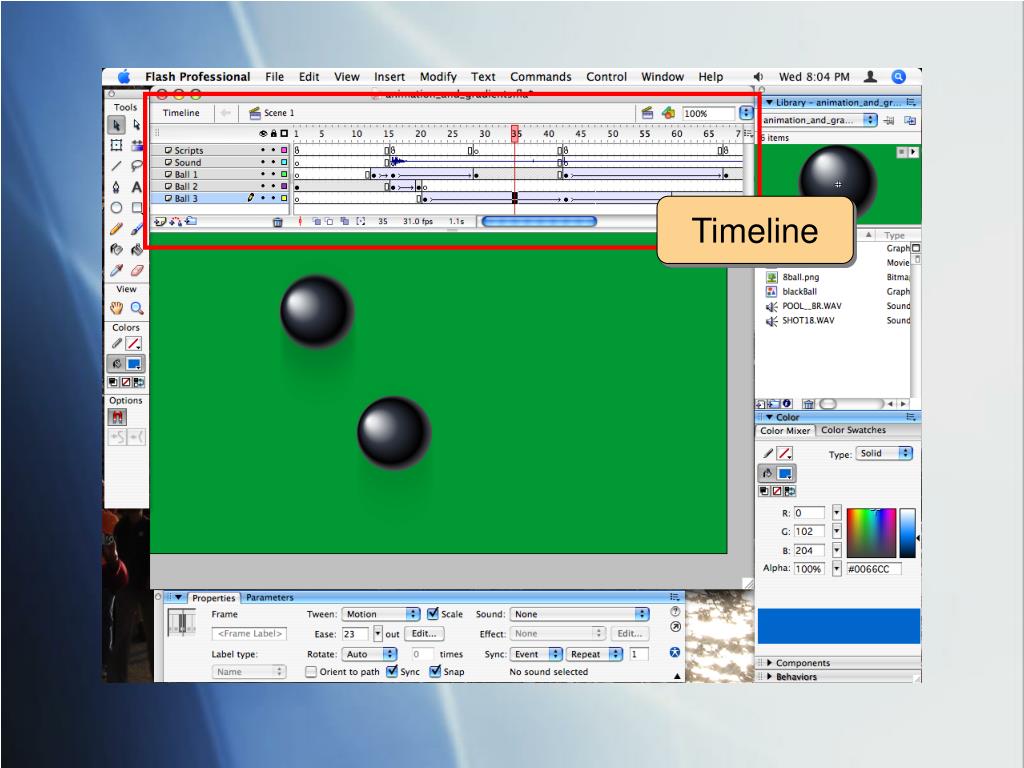Screen dimensions: 1024x768
Task: Open the color Type dropdown set to Solid
Action: point(884,454)
